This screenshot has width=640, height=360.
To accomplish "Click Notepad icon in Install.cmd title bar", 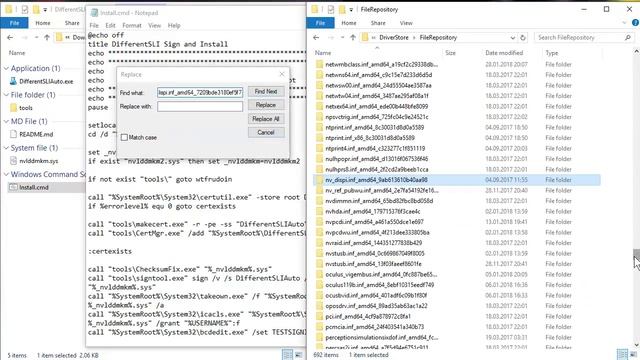I will 94,13.
